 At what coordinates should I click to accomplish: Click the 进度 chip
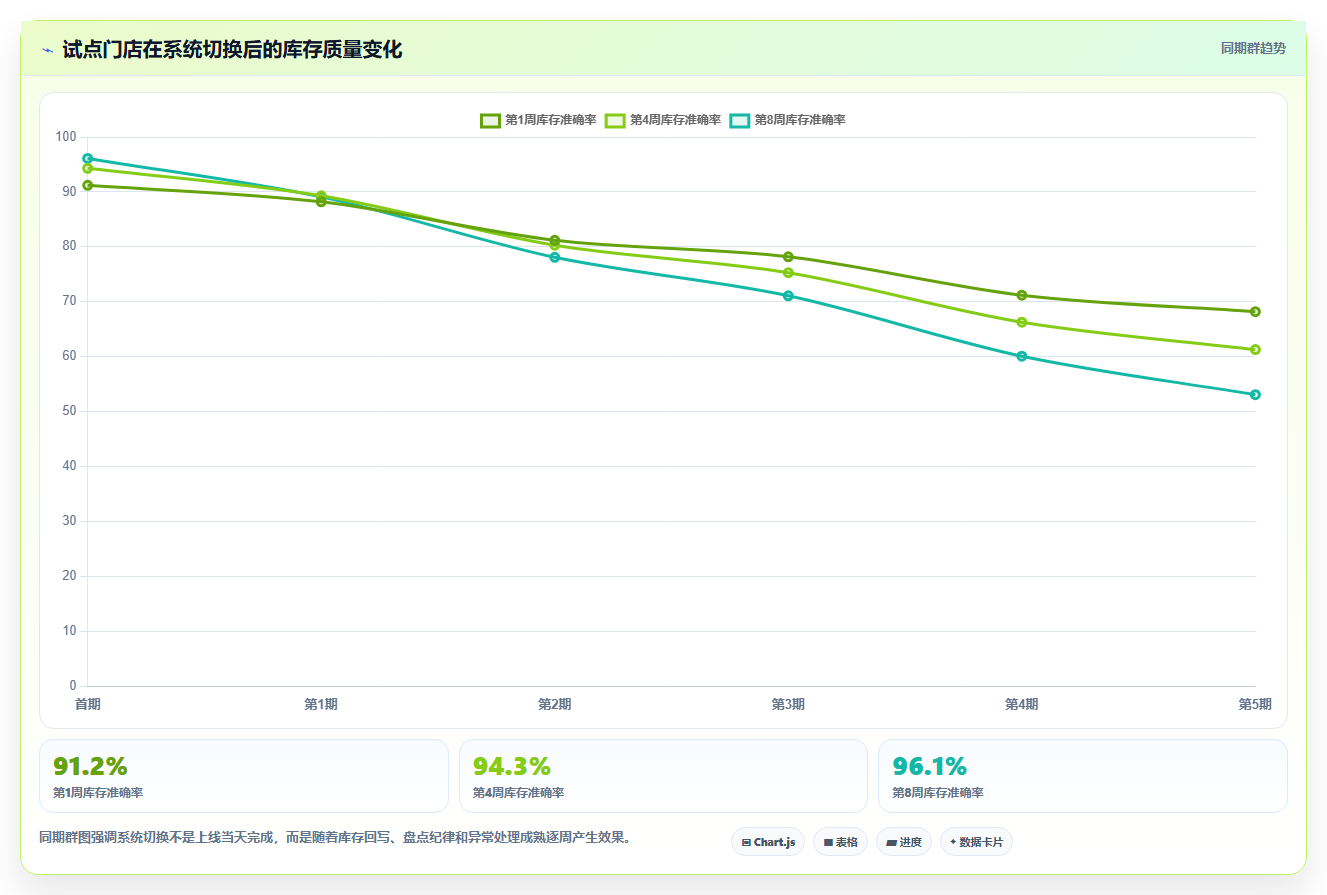904,842
